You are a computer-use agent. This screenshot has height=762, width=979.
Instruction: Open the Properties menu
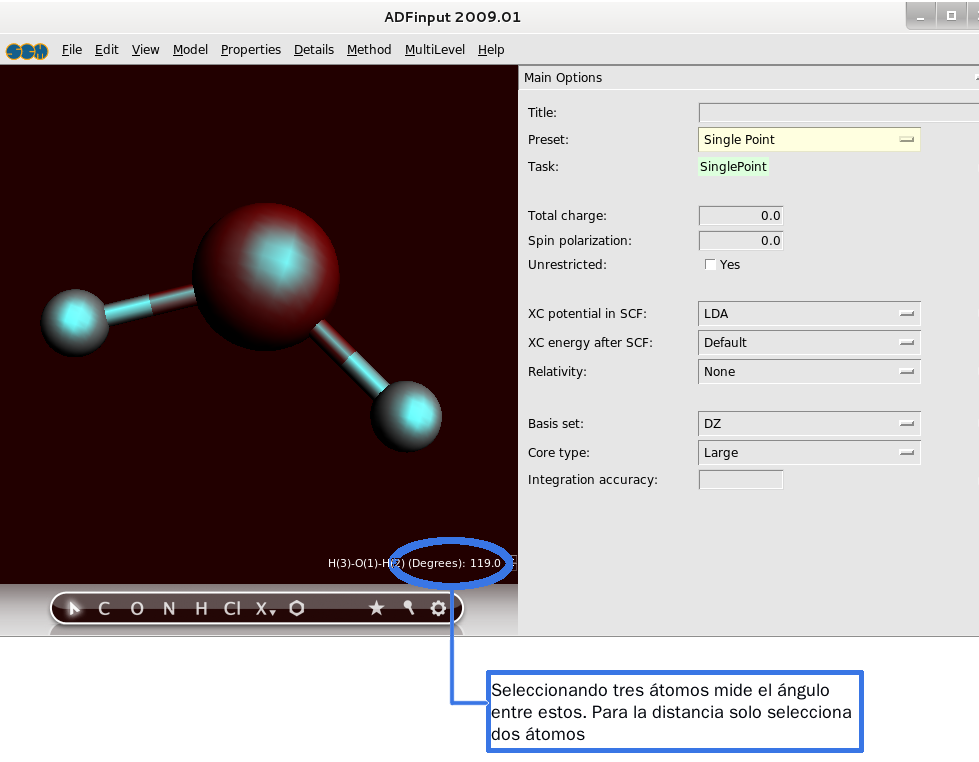(x=251, y=49)
